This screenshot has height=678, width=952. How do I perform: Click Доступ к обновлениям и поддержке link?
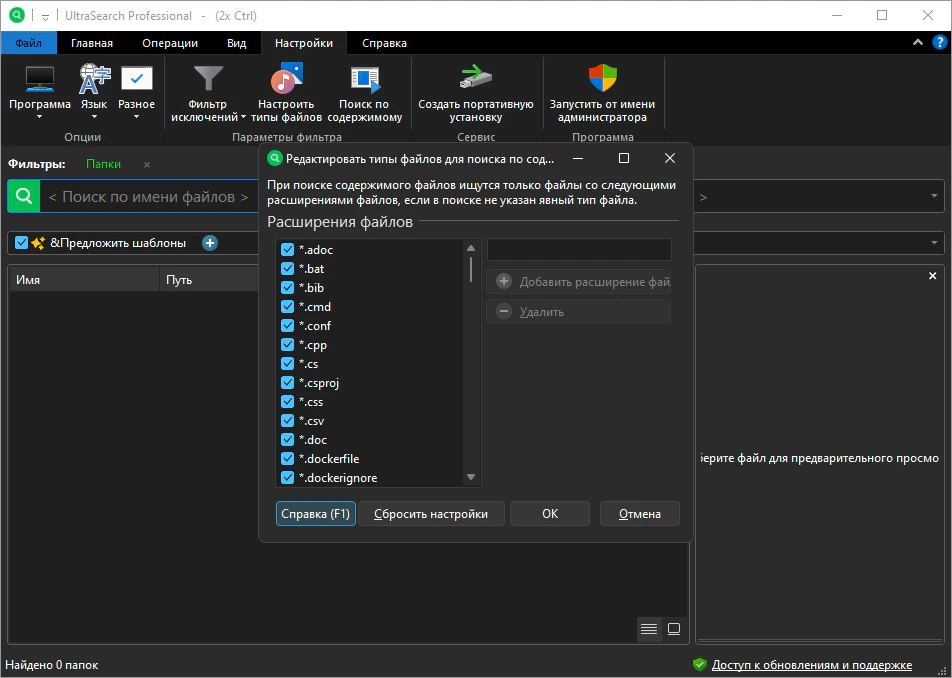click(x=811, y=665)
